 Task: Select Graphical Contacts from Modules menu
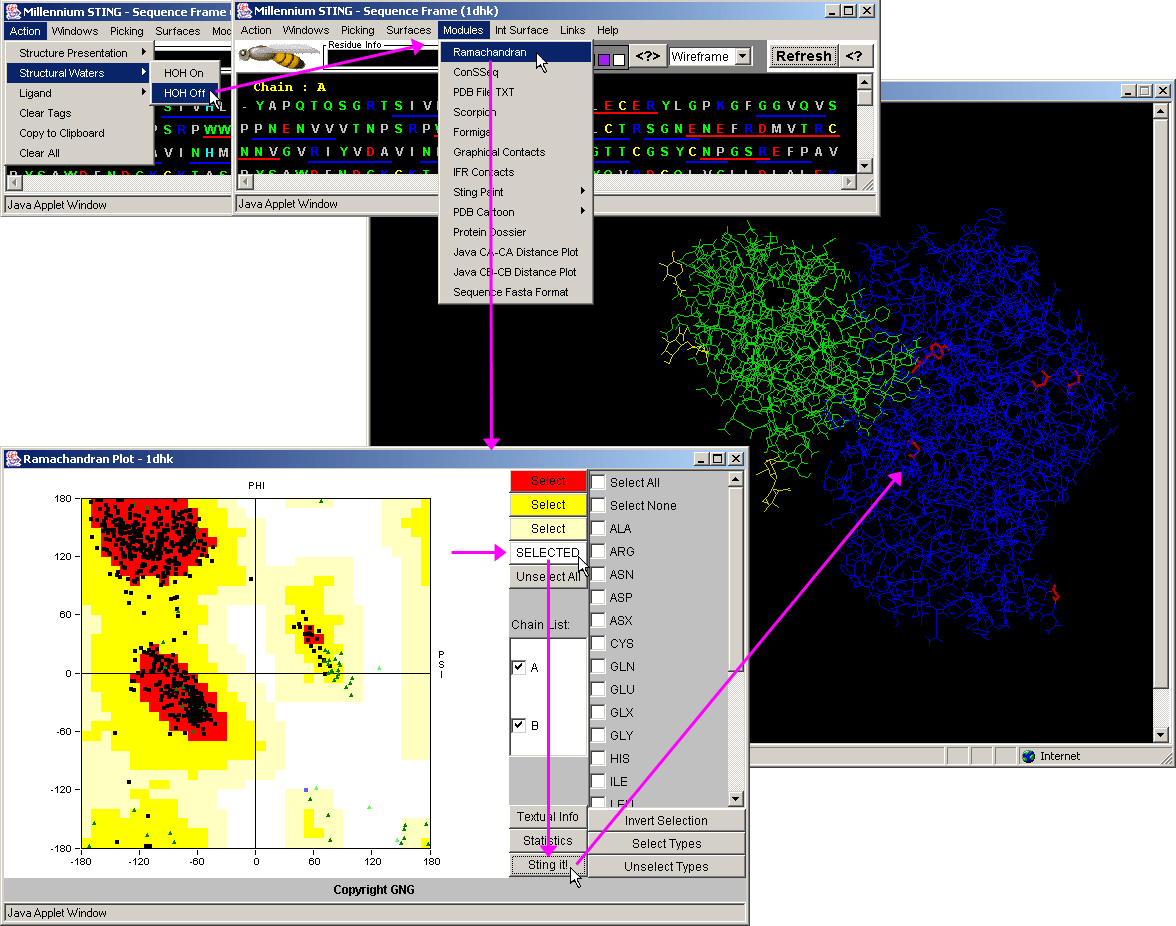click(516, 152)
